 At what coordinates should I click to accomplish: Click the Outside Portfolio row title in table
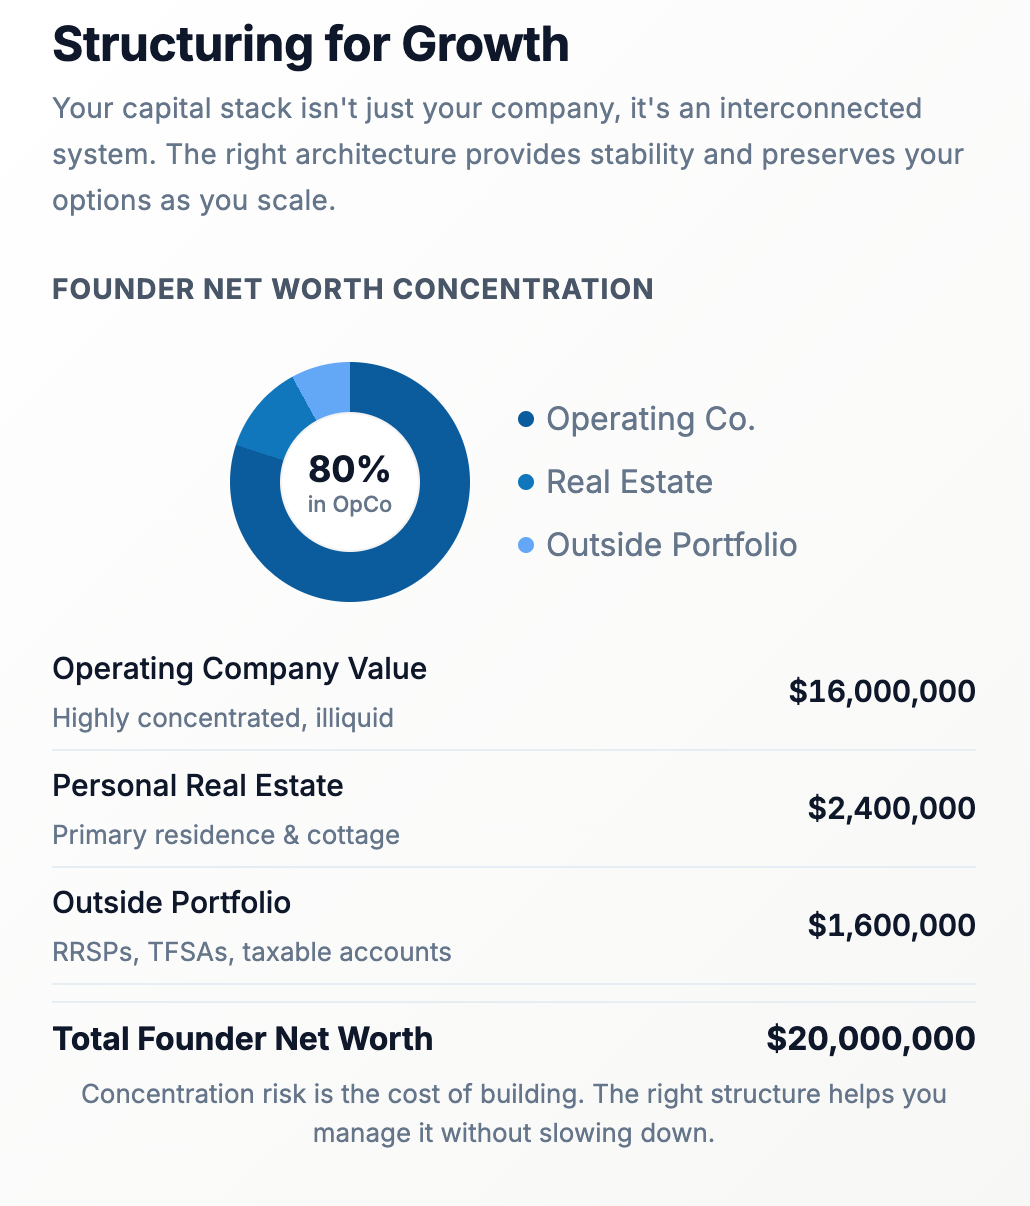tap(171, 903)
